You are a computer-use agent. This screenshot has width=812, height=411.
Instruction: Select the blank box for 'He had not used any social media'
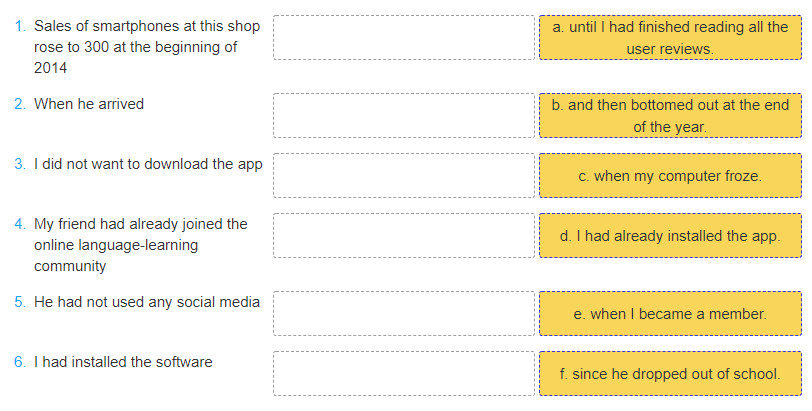(404, 314)
